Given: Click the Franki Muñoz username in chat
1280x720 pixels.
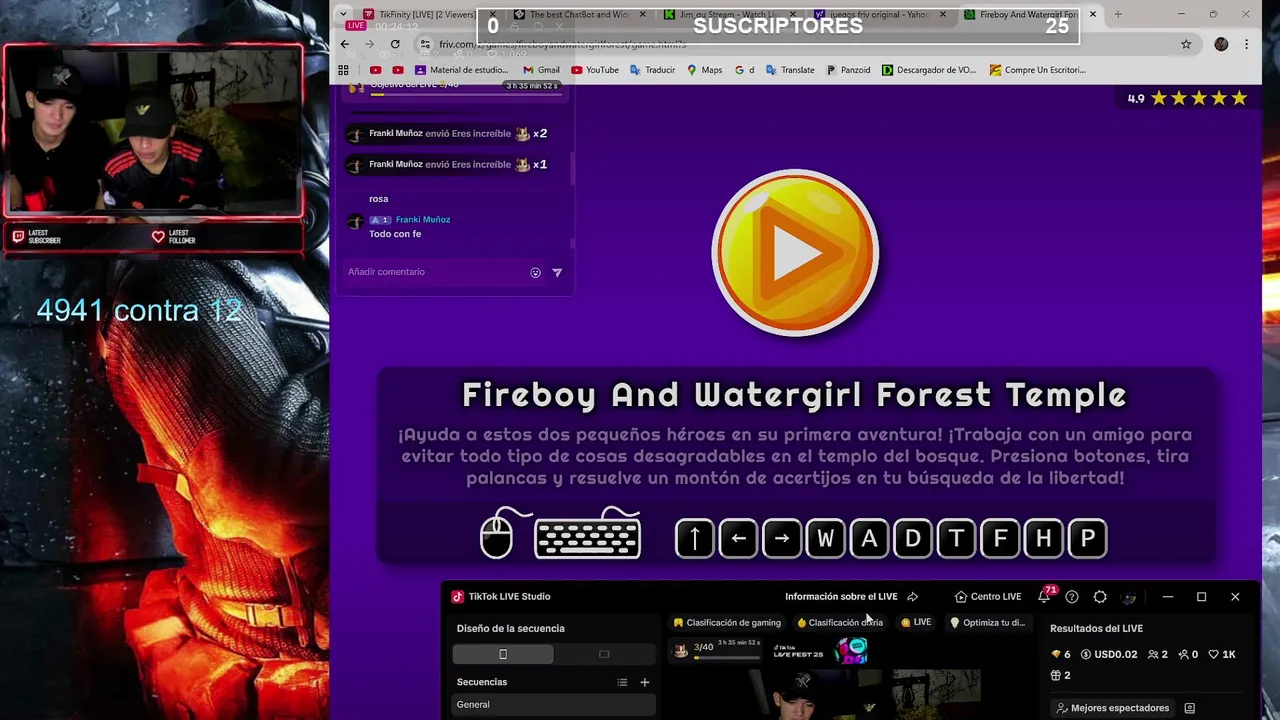Looking at the screenshot, I should 423,219.
